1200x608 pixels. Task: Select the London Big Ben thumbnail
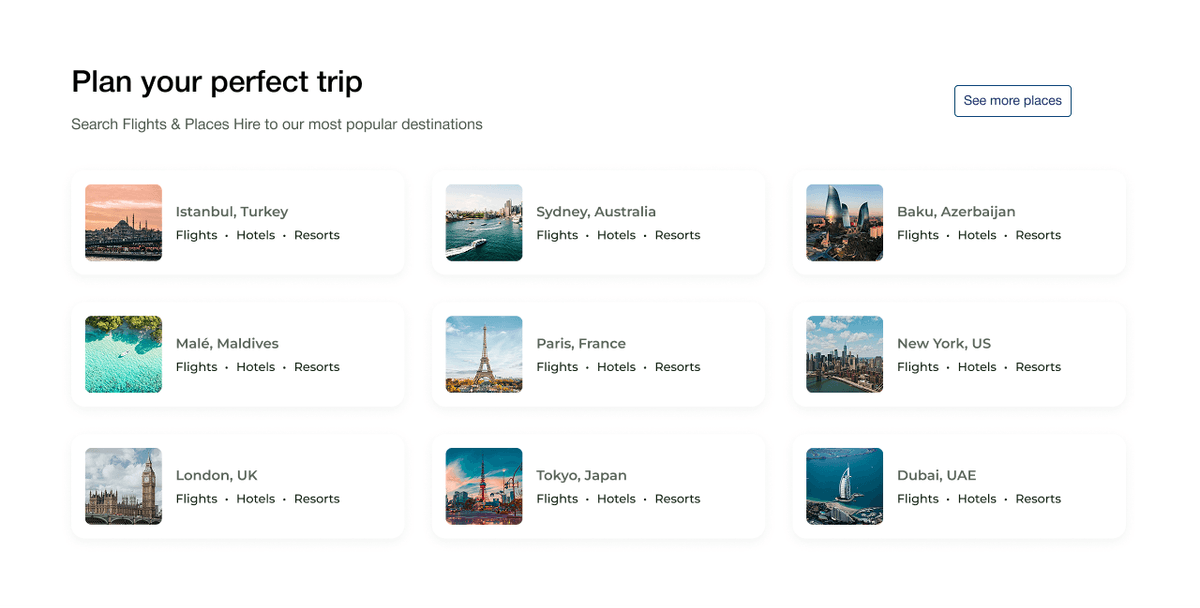pos(123,487)
